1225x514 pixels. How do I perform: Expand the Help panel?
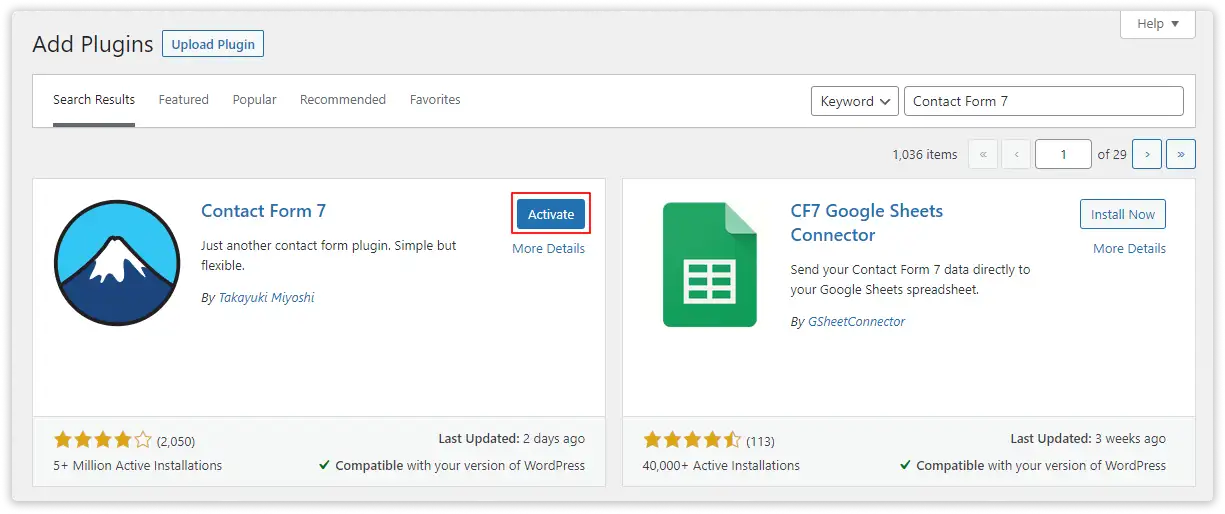(1157, 23)
